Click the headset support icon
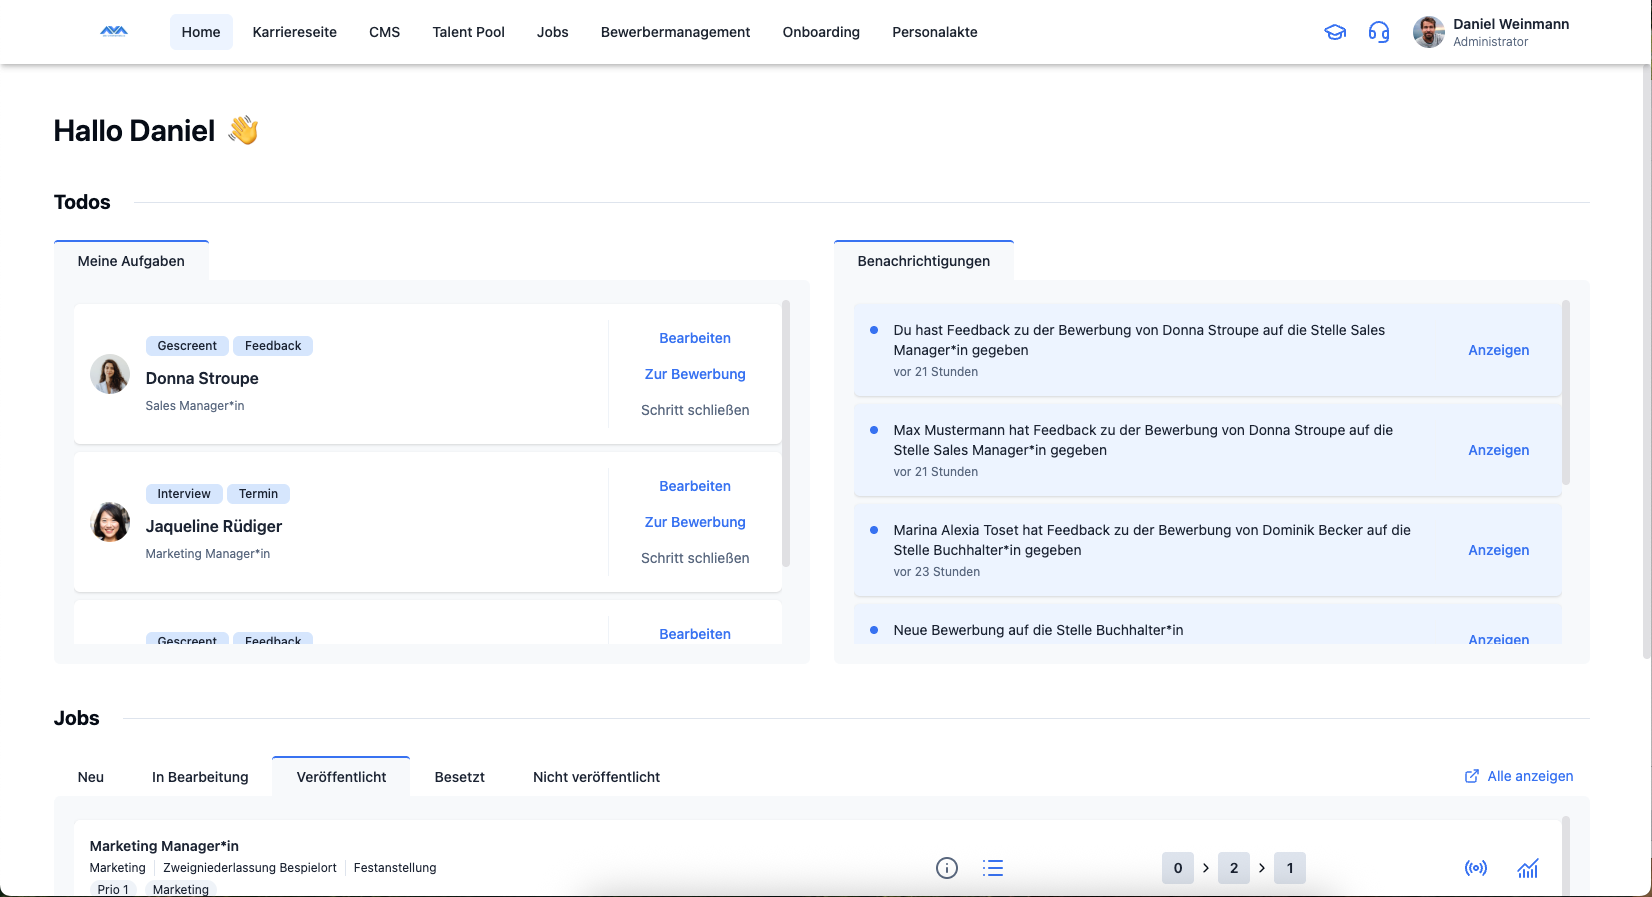The width and height of the screenshot is (1652, 897). pyautogui.click(x=1379, y=32)
